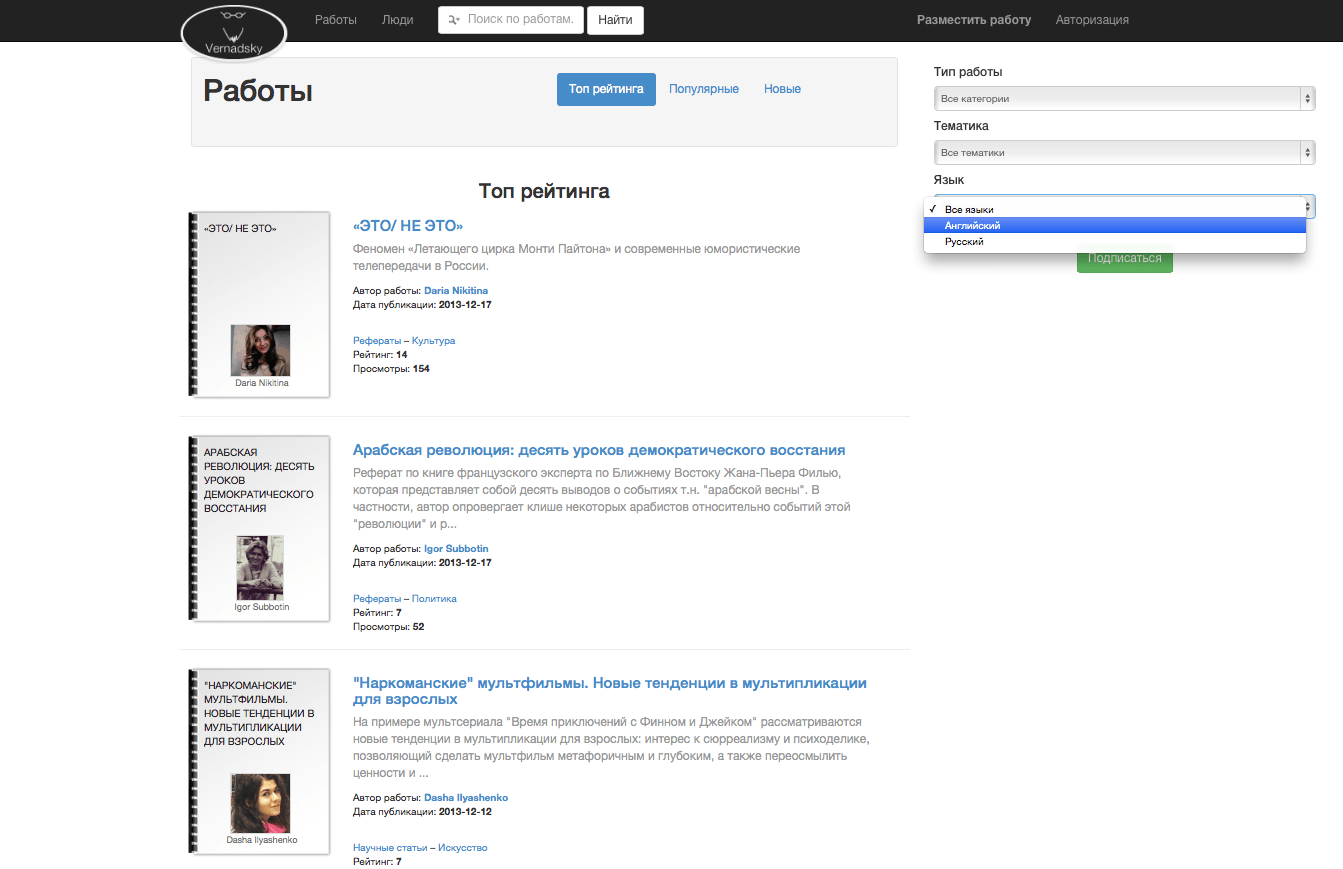Open Daria Nikitina's avatar photo
Screen dimensions: 1343x869
click(260, 350)
